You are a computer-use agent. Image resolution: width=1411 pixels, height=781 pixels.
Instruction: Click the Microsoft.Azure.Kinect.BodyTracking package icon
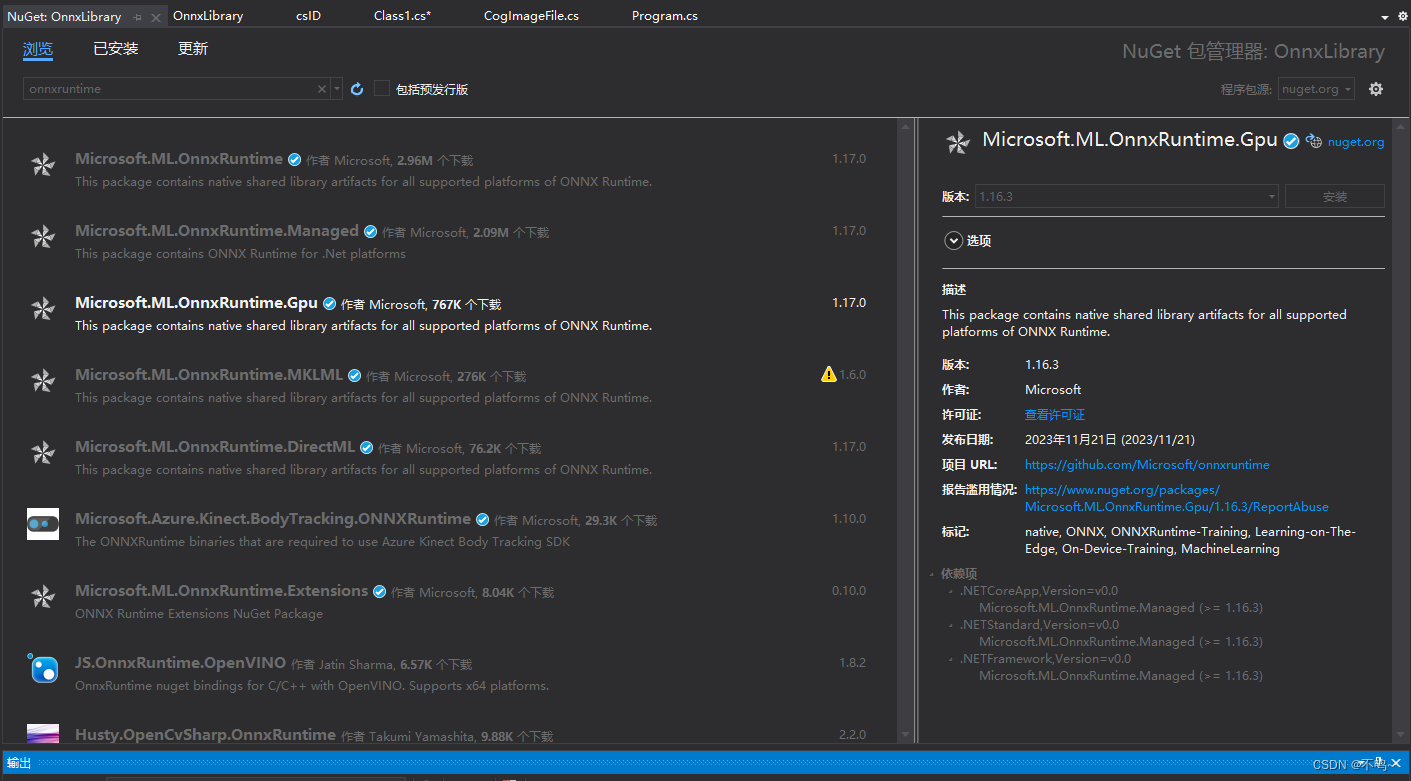pyautogui.click(x=42, y=523)
